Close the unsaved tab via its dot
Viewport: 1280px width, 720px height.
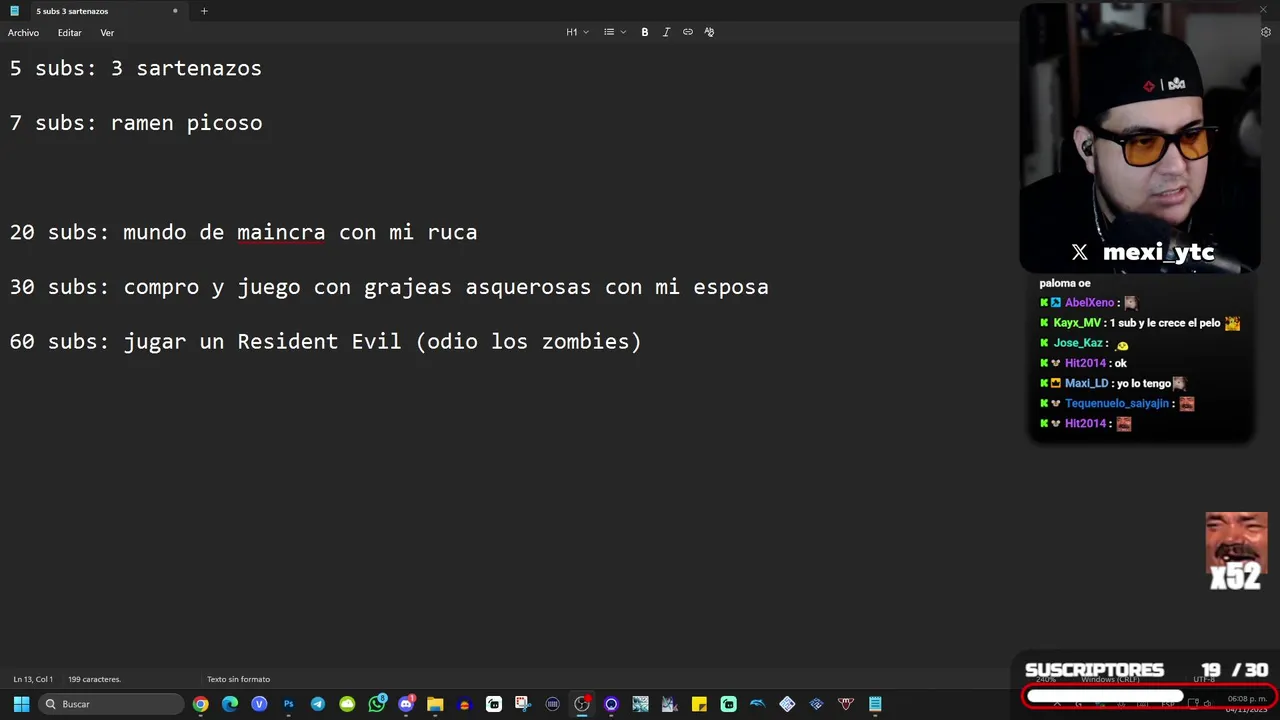[x=175, y=11]
